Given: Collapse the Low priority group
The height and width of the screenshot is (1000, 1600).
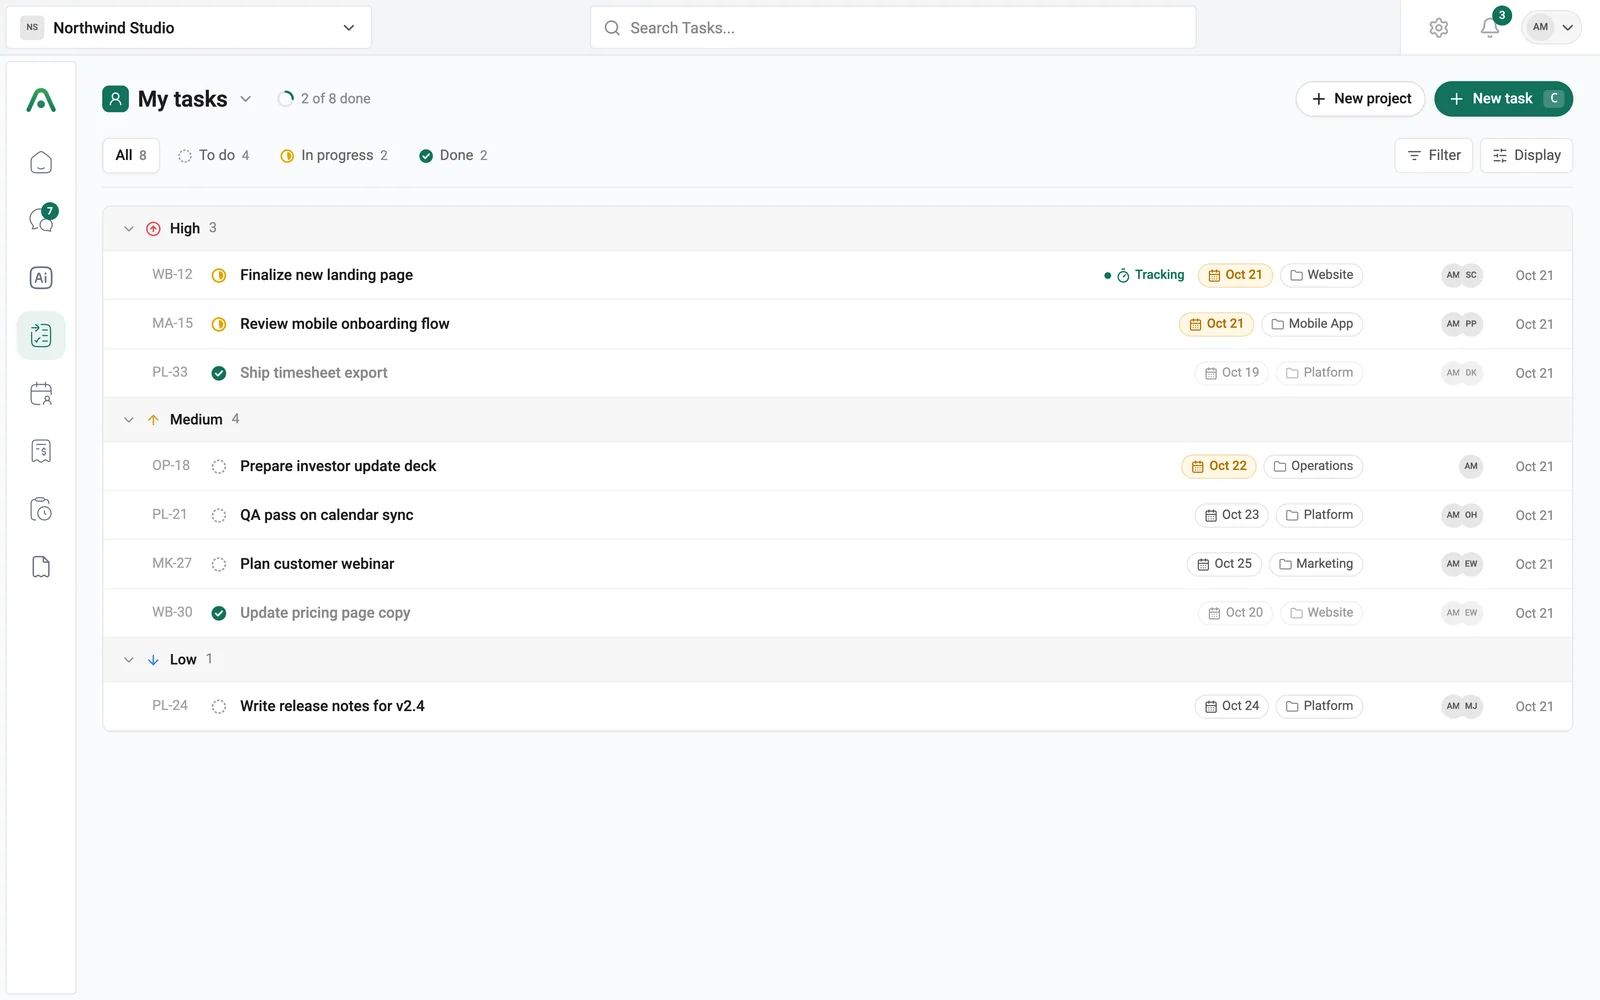Looking at the screenshot, I should (128, 660).
